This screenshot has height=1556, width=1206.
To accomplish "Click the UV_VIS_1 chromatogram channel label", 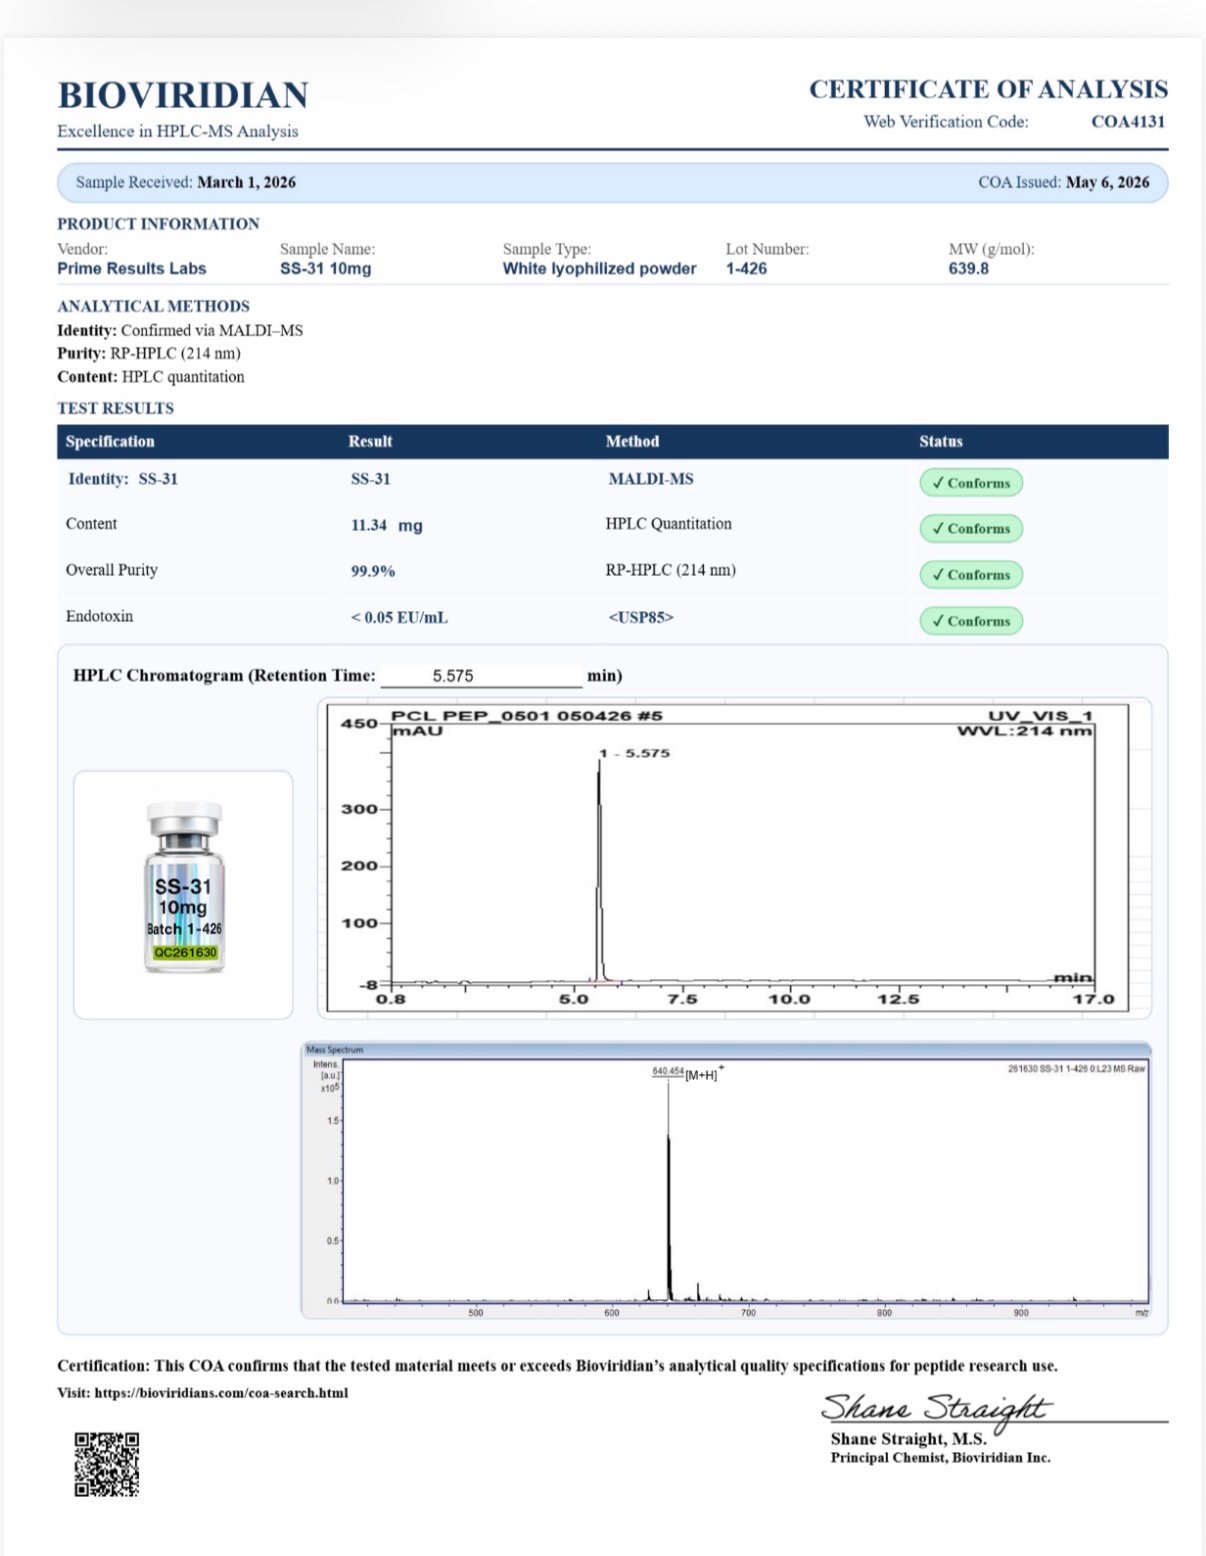I will click(1040, 716).
